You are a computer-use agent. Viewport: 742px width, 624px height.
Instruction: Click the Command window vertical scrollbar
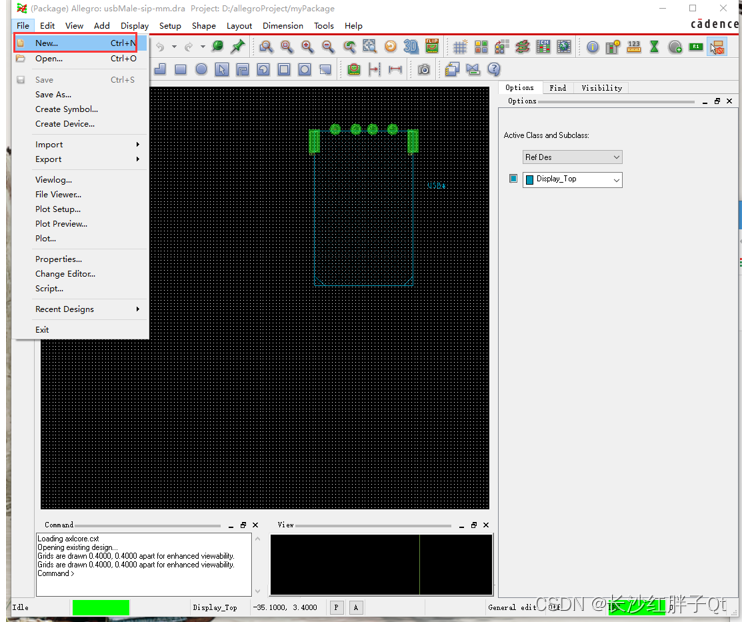click(x=257, y=565)
